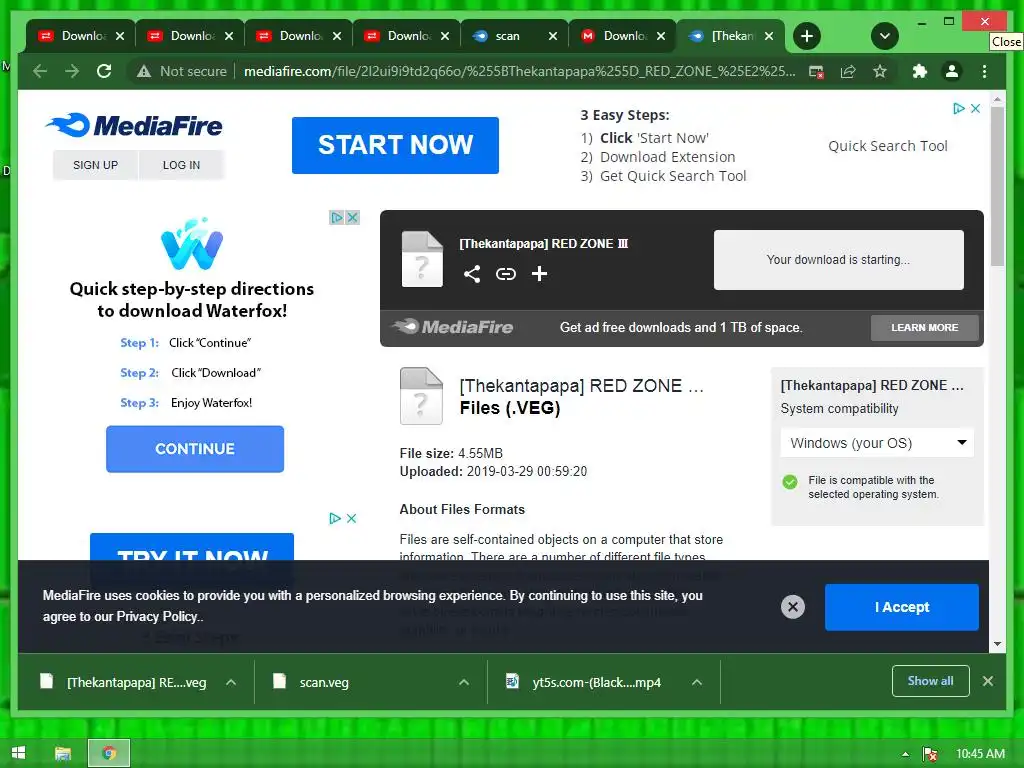Click the MediaFire logo in header
Screen dimensions: 1024x768
(x=135, y=125)
